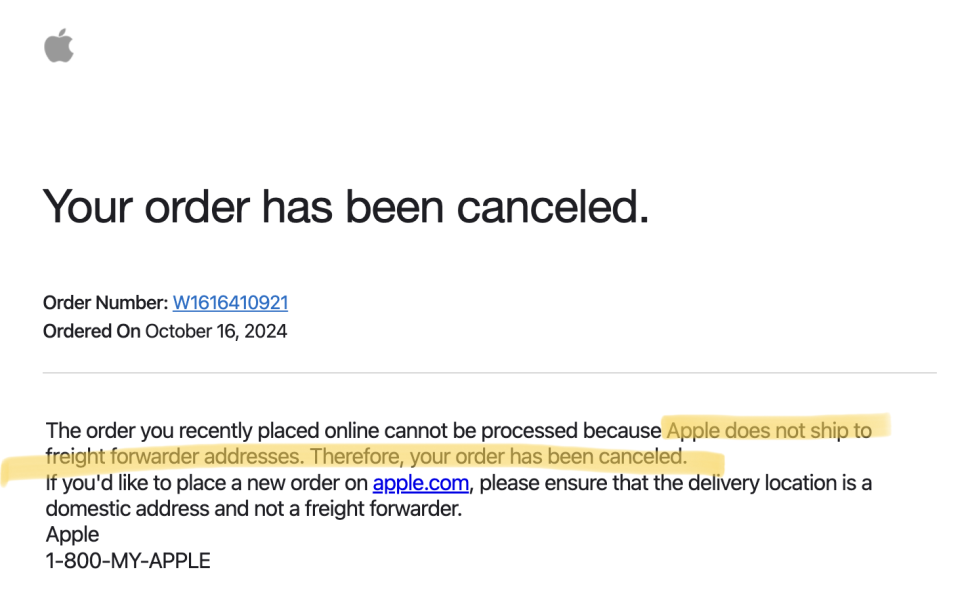Click the "Ordered On" label
This screenshot has height=602, width=966.
point(92,331)
